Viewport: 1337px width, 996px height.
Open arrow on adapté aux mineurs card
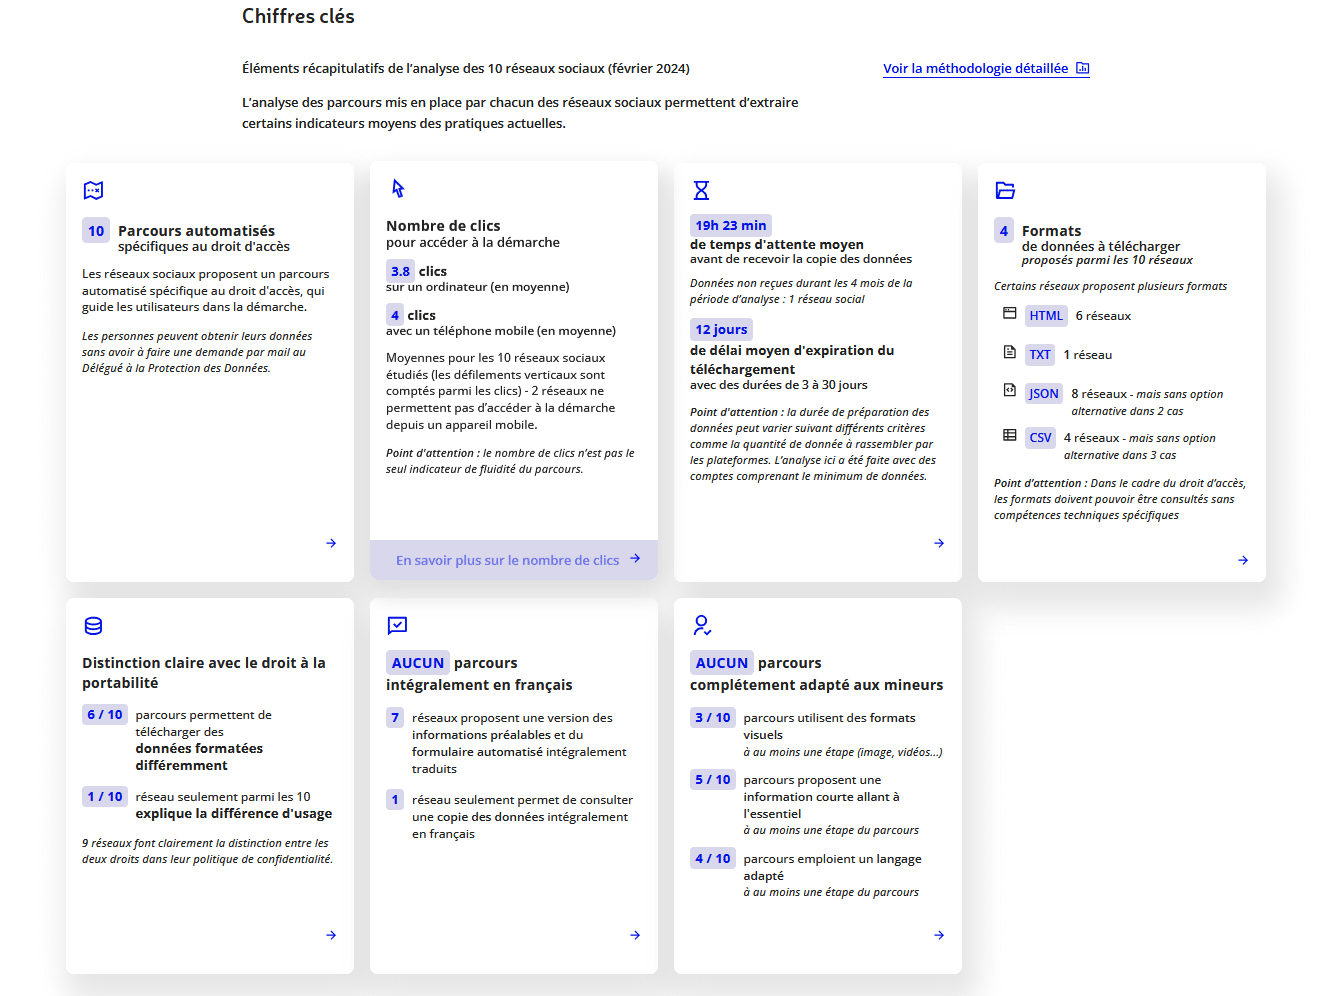[x=939, y=935]
